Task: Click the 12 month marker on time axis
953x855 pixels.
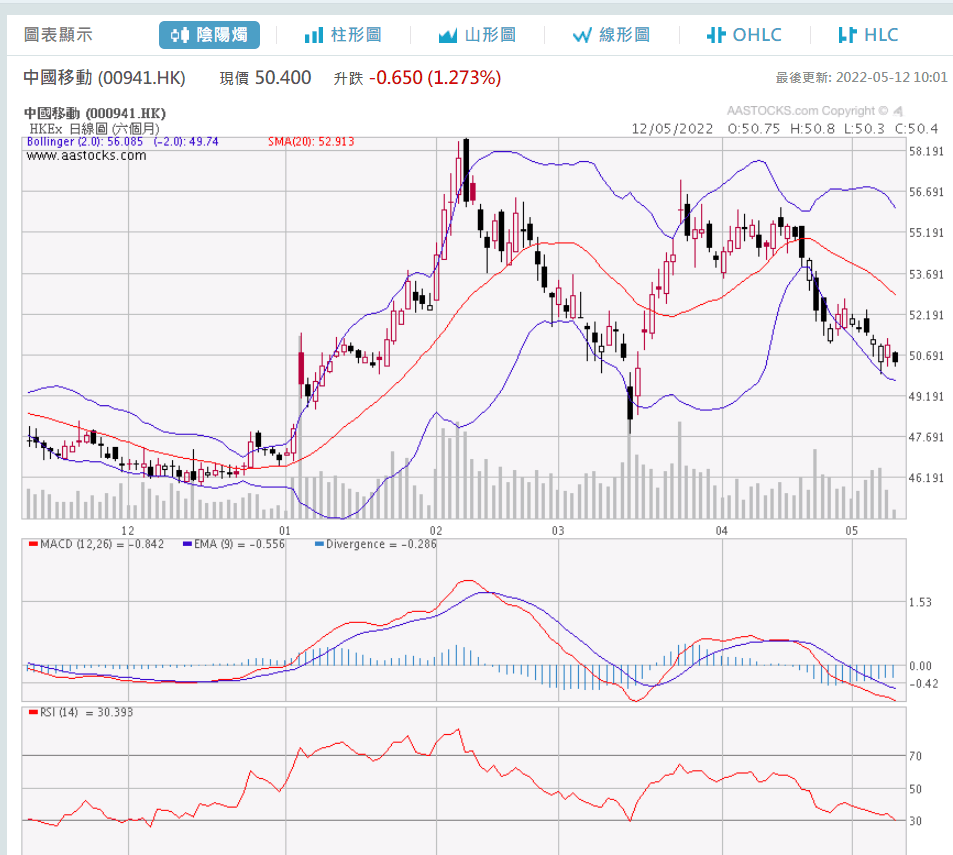Action: [128, 531]
